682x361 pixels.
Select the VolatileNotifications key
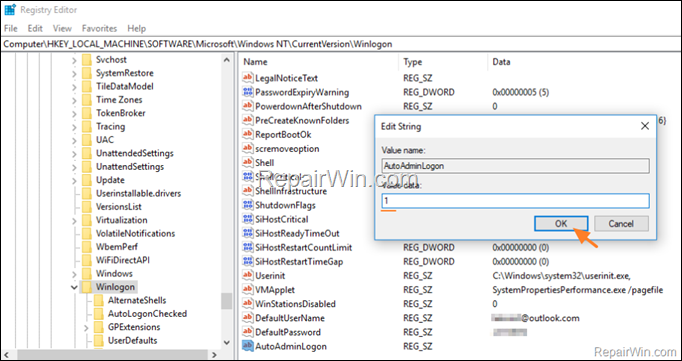coord(135,233)
